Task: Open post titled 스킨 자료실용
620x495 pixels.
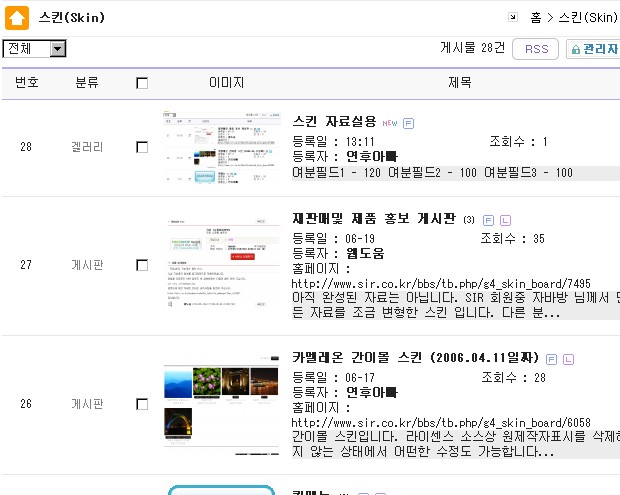Action: pyautogui.click(x=334, y=121)
